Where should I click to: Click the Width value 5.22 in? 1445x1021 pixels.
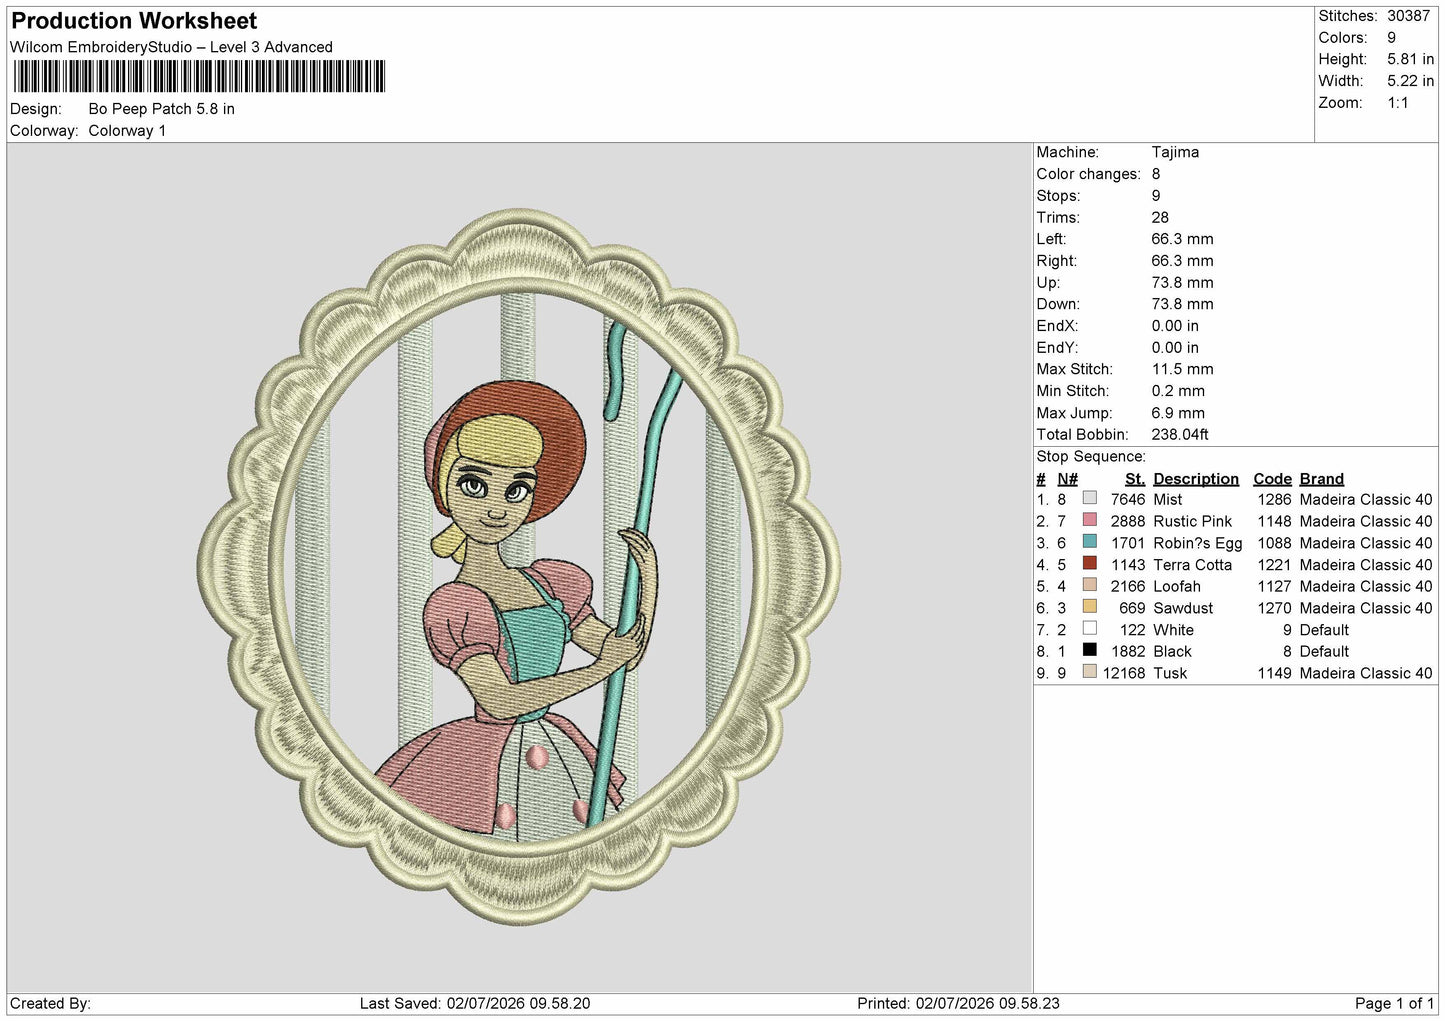point(1410,81)
